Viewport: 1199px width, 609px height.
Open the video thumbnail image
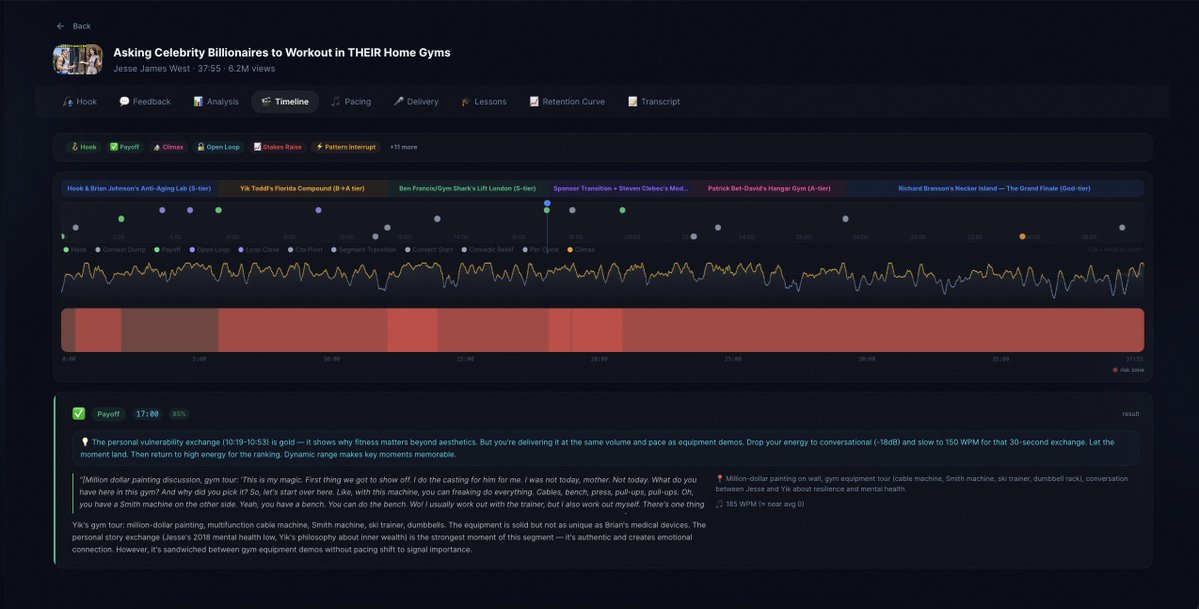(x=78, y=60)
